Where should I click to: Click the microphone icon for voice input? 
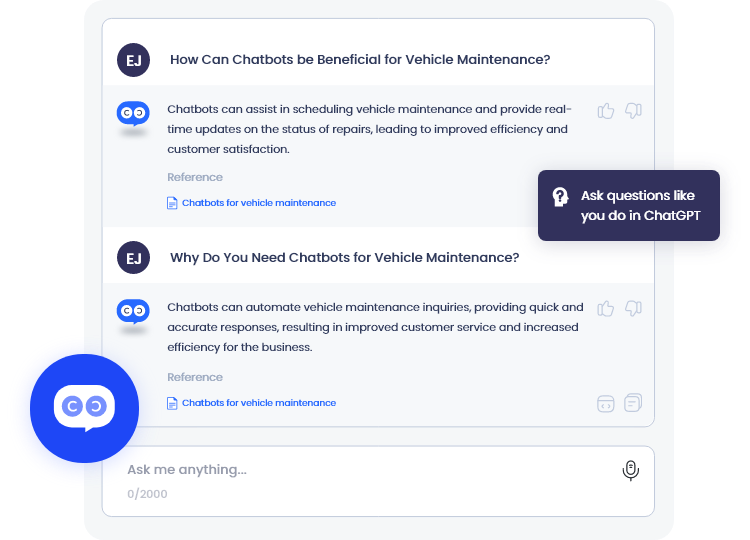[630, 470]
